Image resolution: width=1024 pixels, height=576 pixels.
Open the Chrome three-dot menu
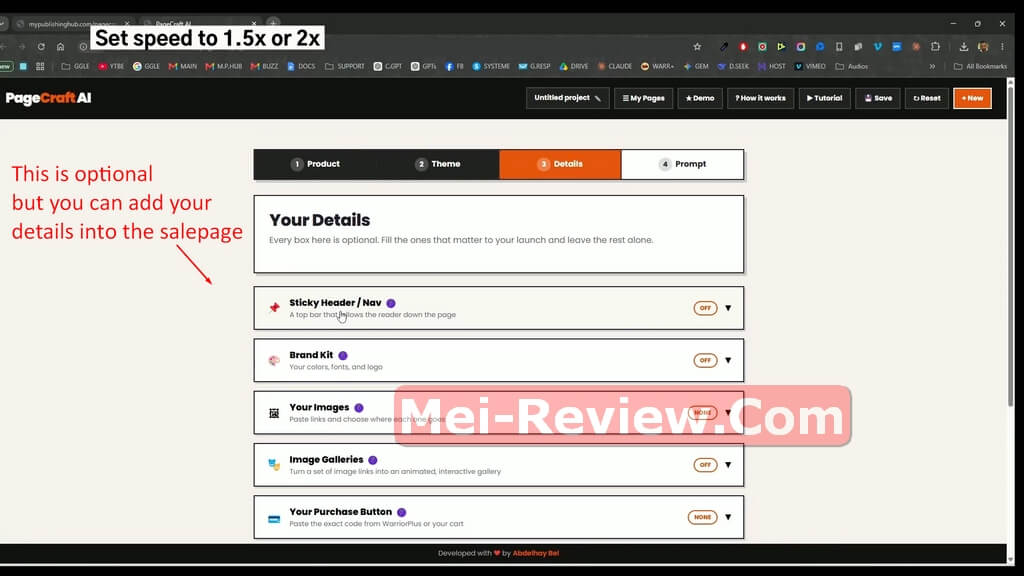(x=1002, y=47)
